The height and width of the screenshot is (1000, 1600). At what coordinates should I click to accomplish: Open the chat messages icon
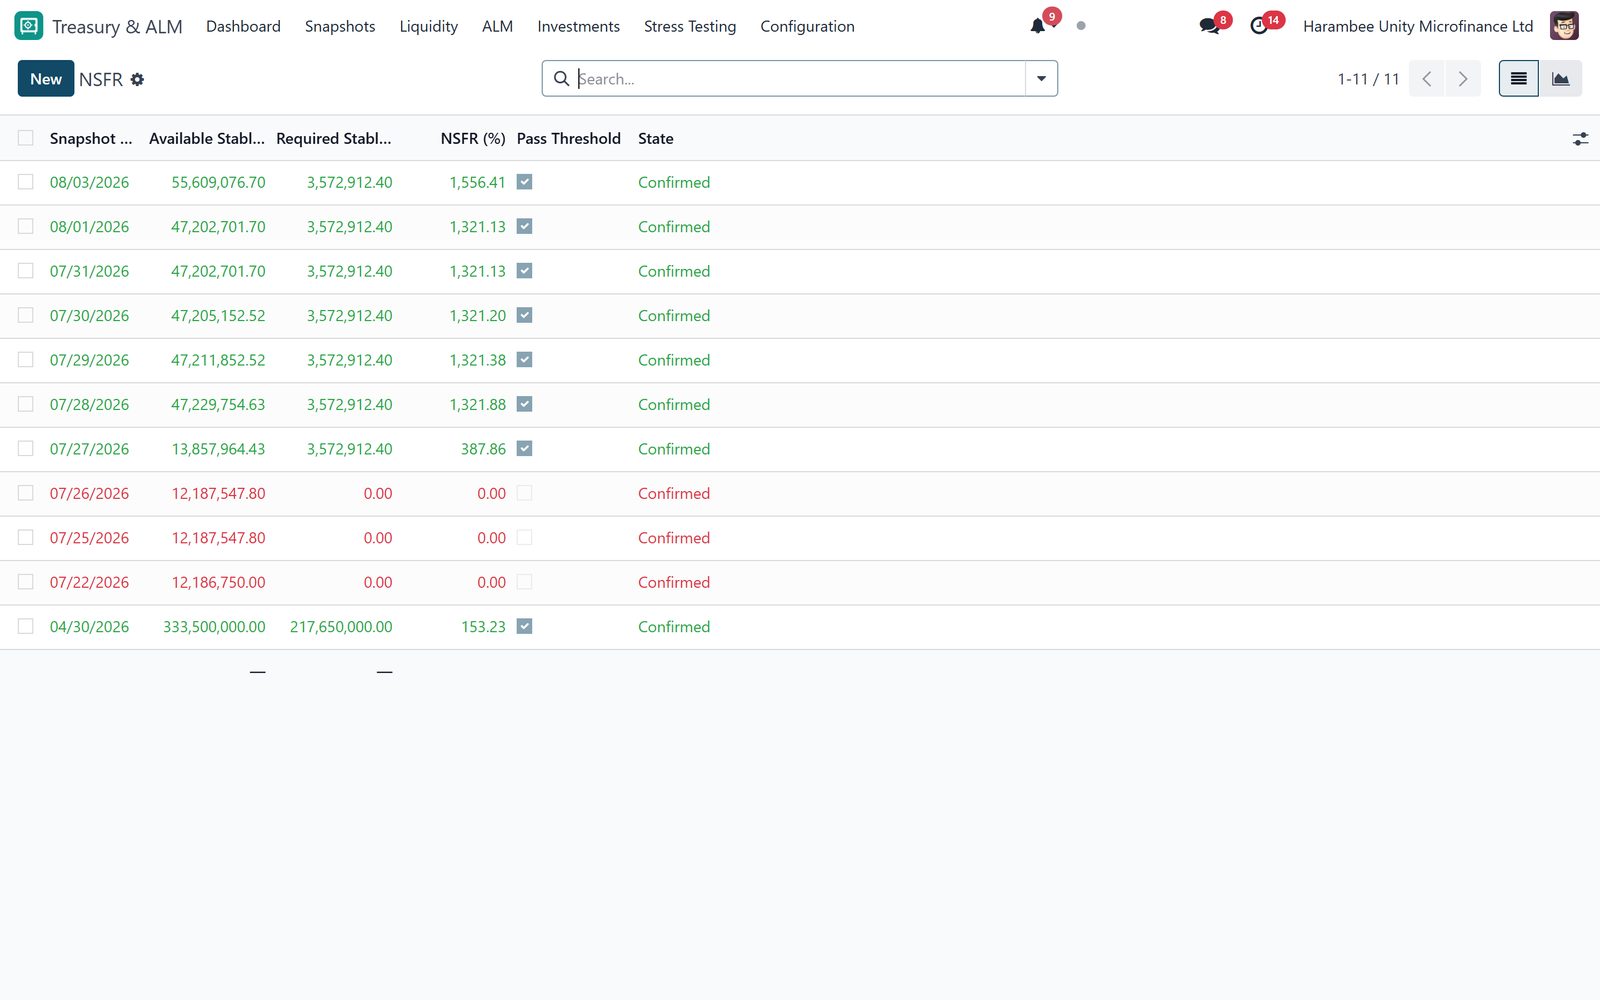click(1209, 26)
